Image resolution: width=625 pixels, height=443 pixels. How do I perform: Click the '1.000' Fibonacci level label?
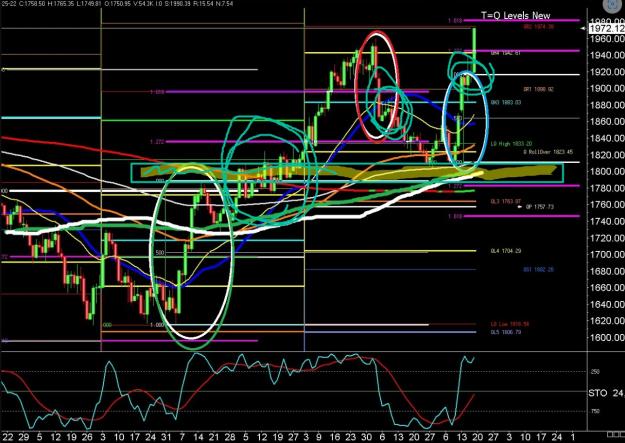[157, 325]
